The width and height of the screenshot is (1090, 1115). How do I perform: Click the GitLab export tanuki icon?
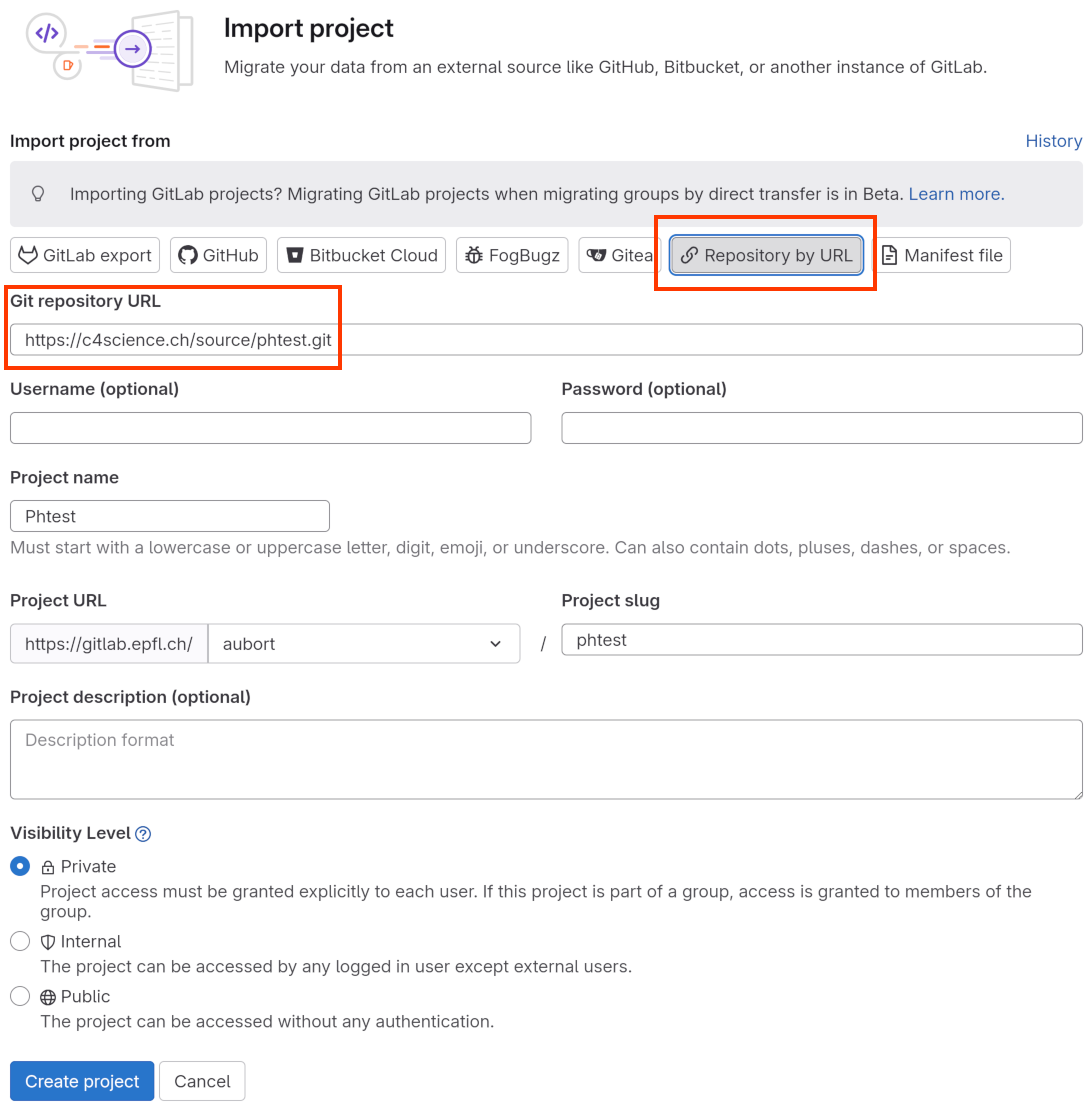(x=28, y=255)
